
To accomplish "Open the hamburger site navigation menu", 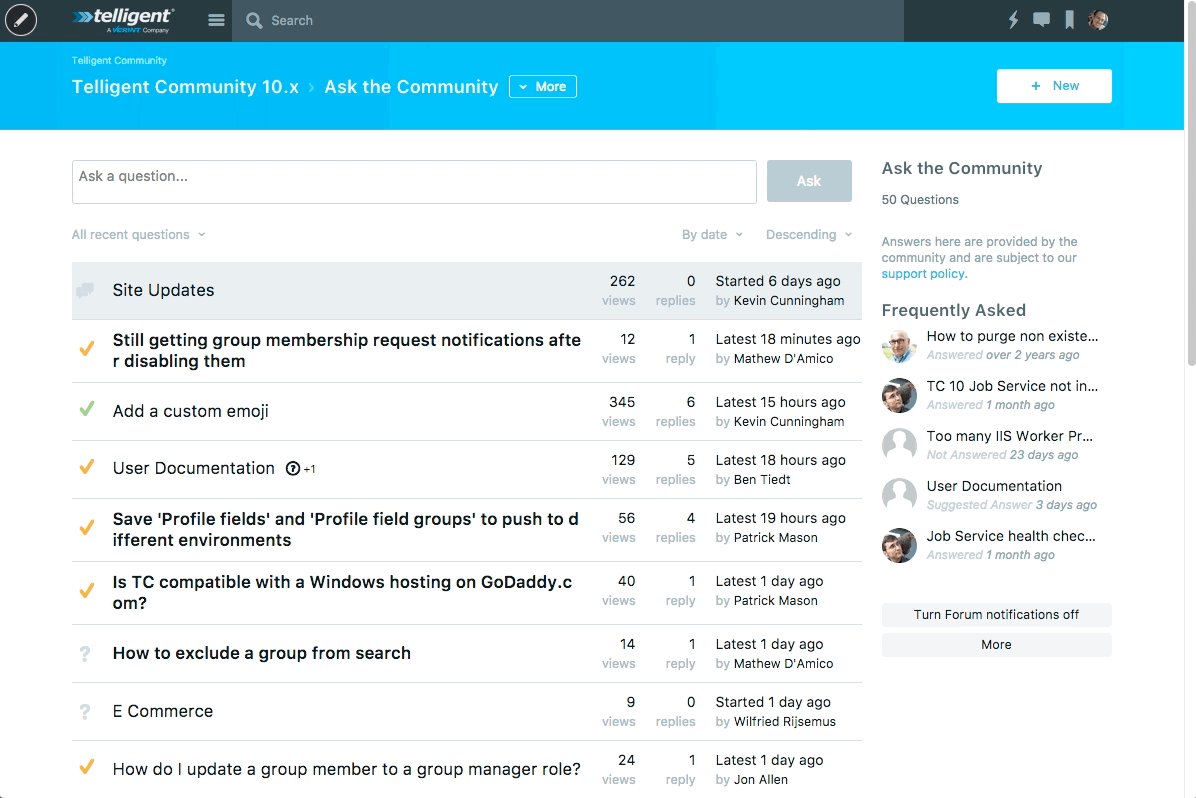I will pyautogui.click(x=217, y=21).
